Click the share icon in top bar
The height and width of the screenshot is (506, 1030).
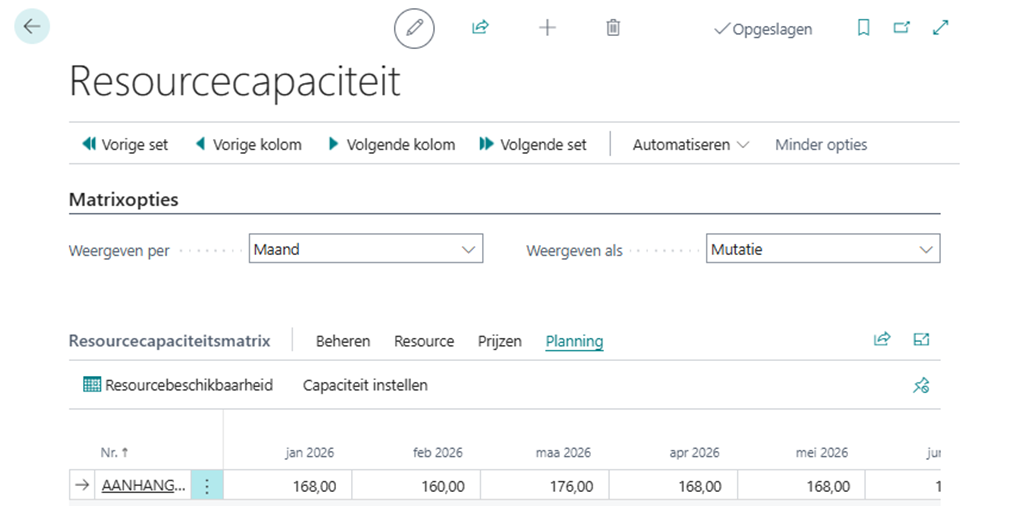[480, 28]
